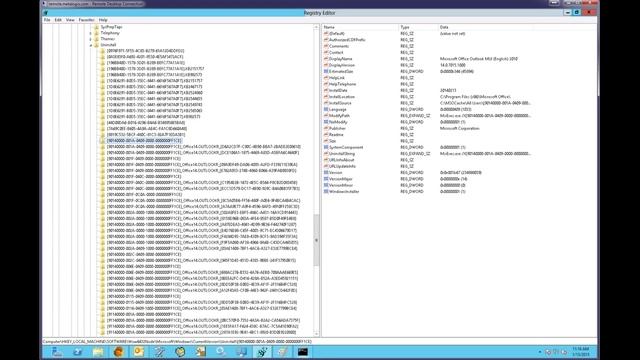Open File Explorer from the taskbar
The image size is (640, 360).
98,352
